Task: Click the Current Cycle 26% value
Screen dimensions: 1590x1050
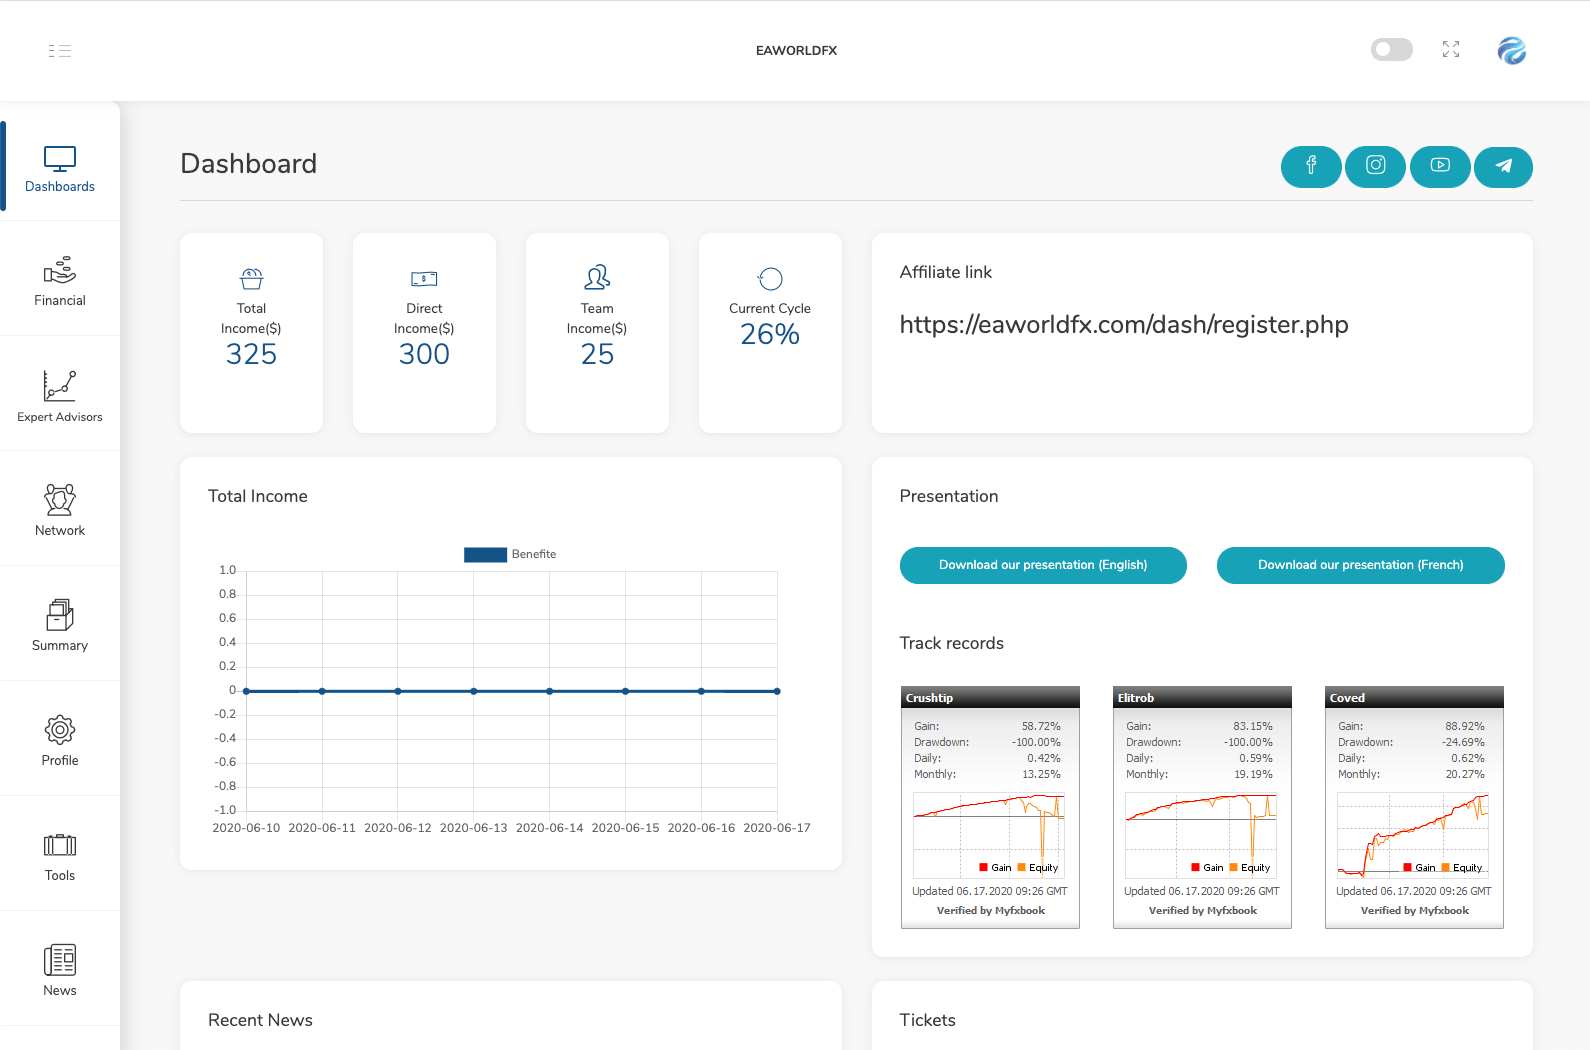Action: click(x=770, y=334)
